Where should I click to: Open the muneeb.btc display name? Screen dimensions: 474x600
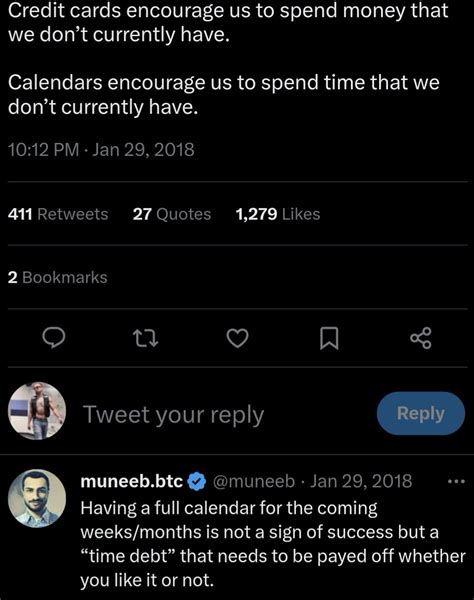click(132, 481)
